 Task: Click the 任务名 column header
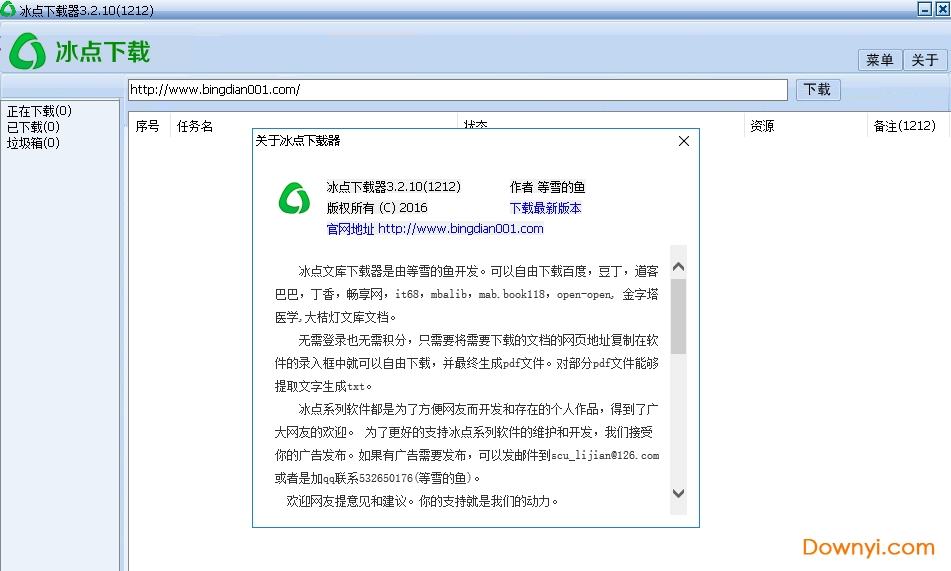[195, 126]
